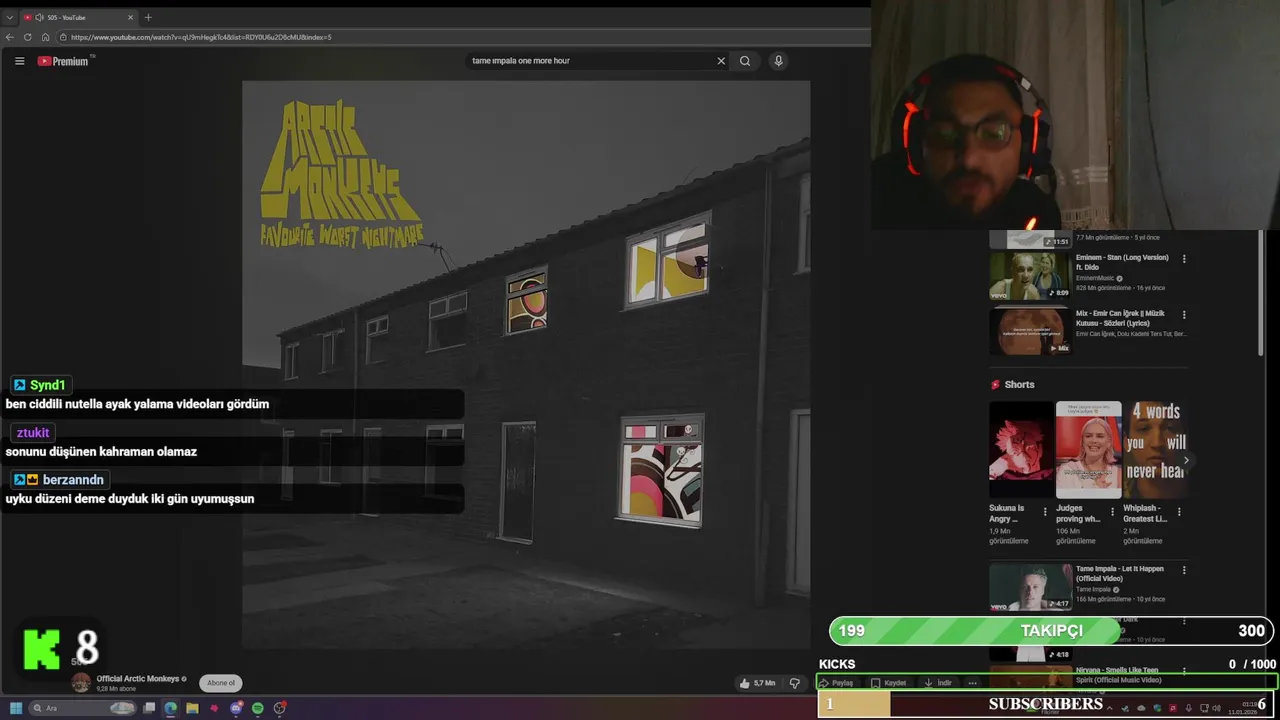
Task: Open more options for Emir Can İğrek mix
Action: [x=1184, y=314]
